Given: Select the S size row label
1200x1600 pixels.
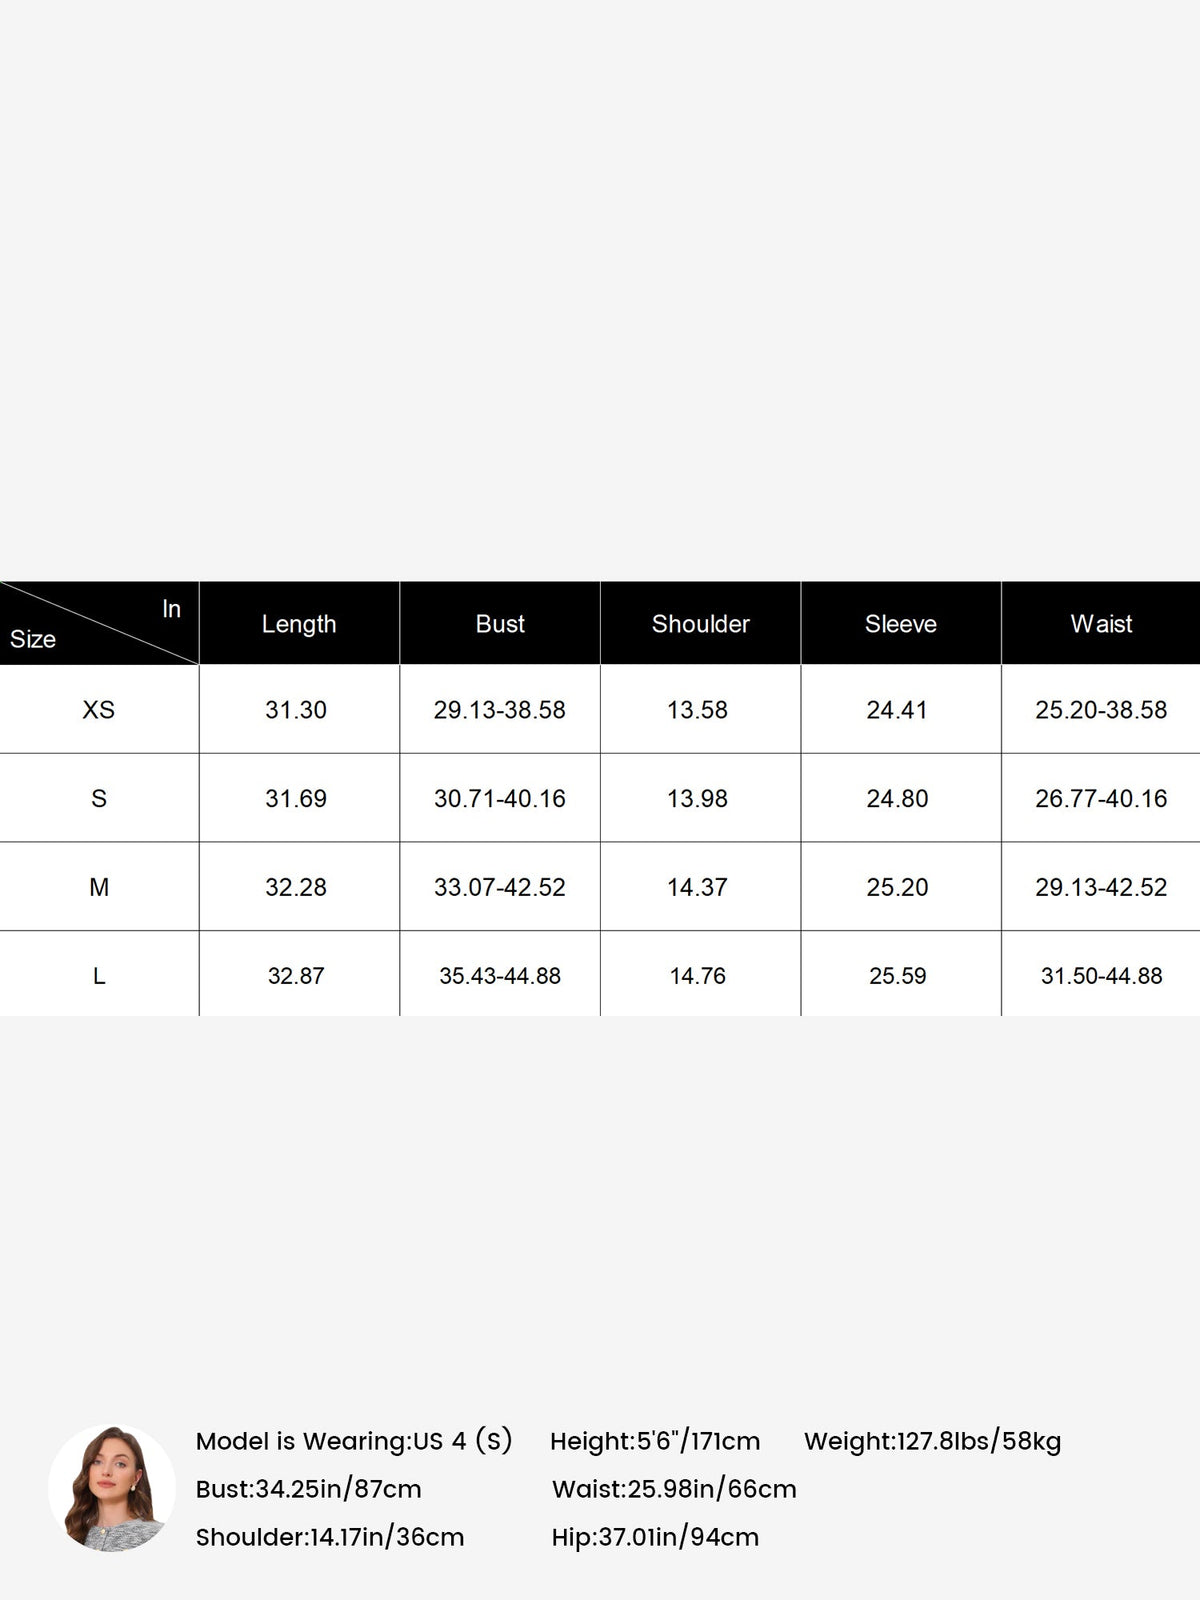Looking at the screenshot, I should point(98,799).
